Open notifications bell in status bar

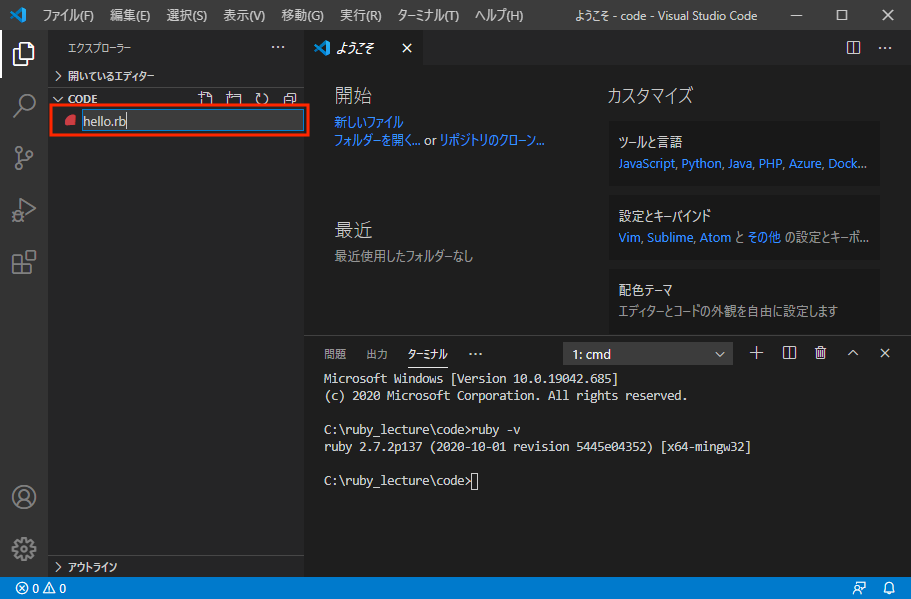(889, 588)
